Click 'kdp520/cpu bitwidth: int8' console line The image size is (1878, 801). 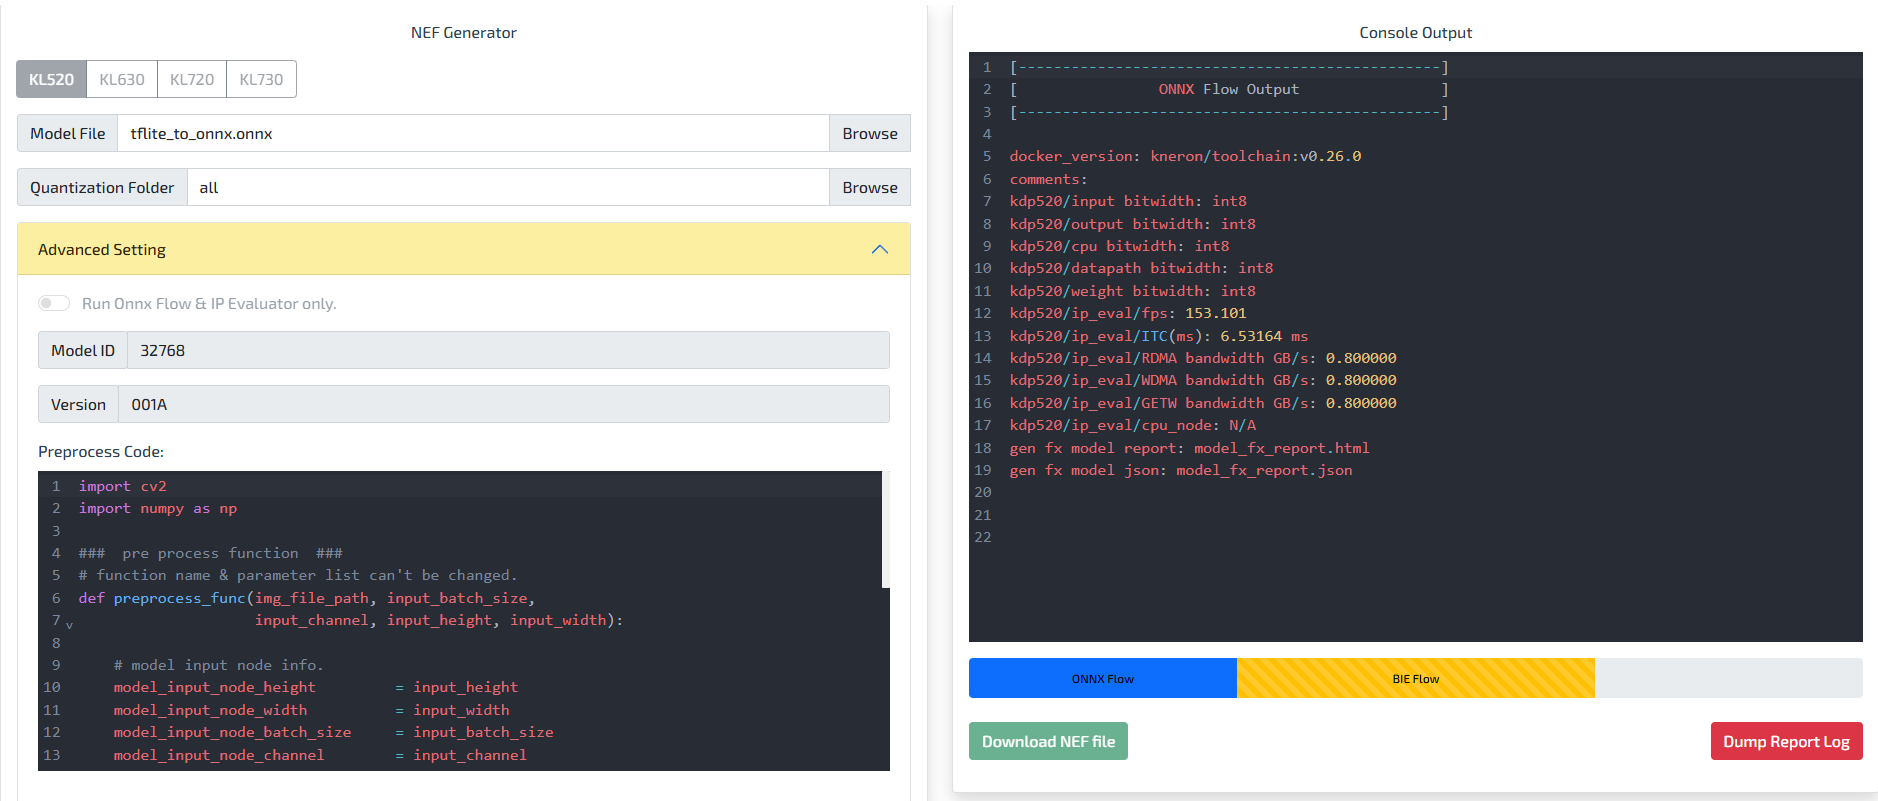pos(1119,246)
